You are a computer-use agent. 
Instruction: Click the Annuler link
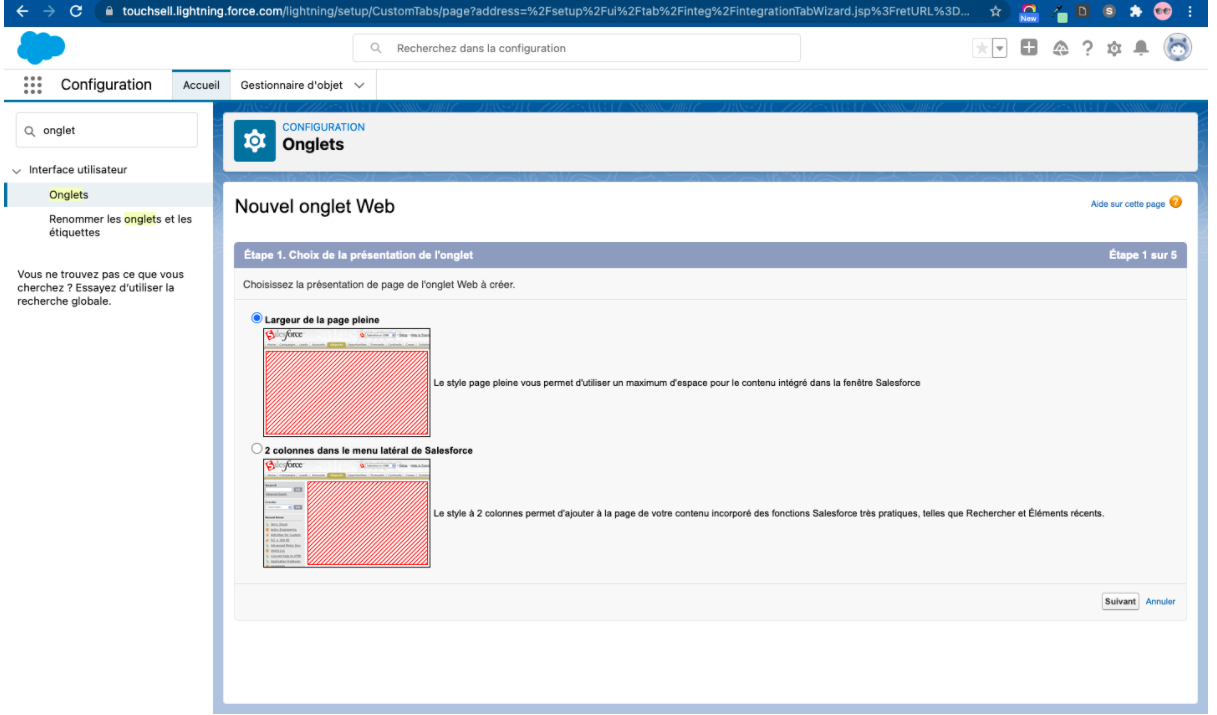[x=1160, y=601]
